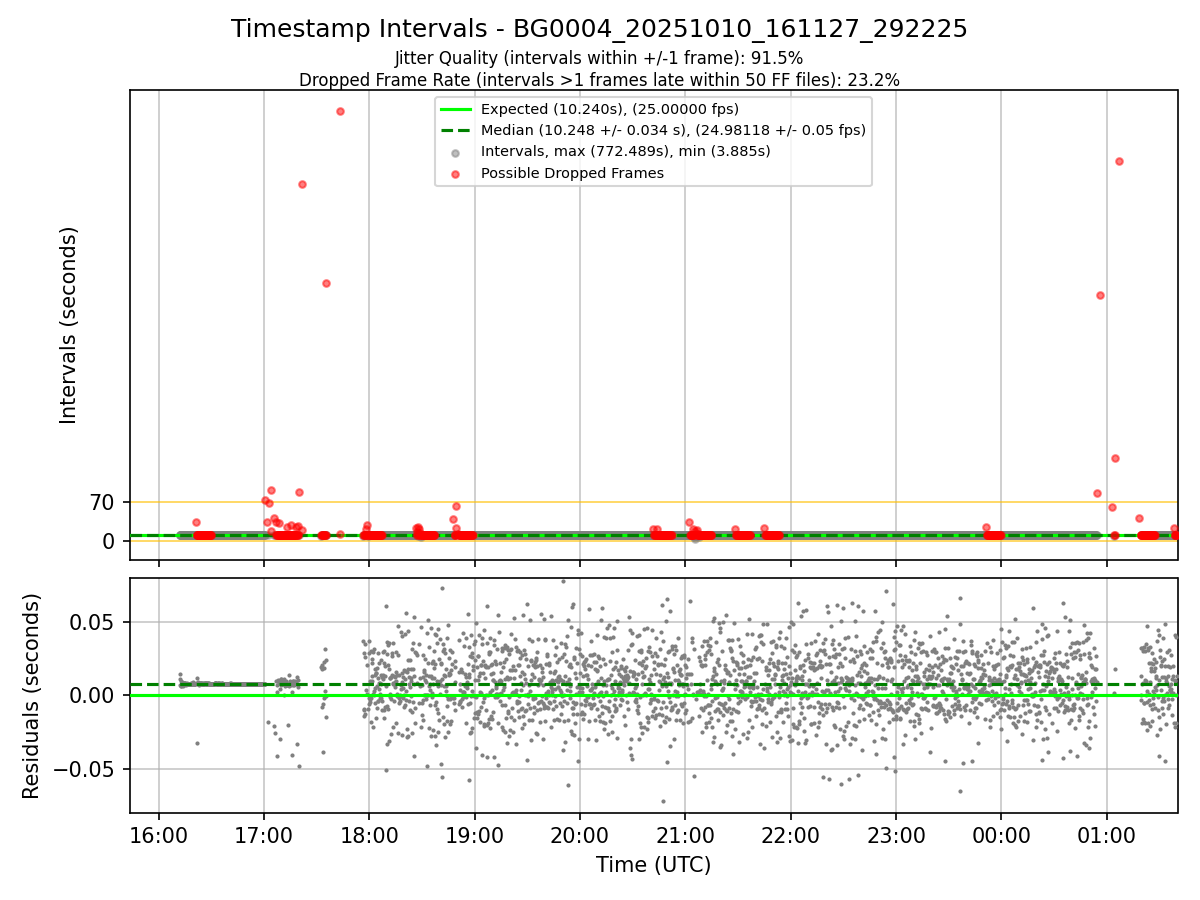1200x900 pixels.
Task: Click the 70 tick label on intervals axis
Action: coord(103,502)
